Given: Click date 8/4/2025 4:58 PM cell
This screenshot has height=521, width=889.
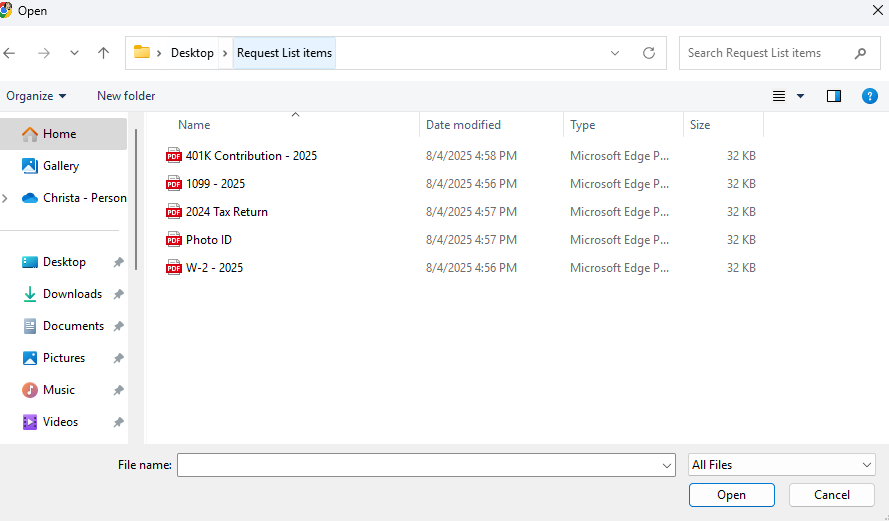Looking at the screenshot, I should tap(472, 156).
